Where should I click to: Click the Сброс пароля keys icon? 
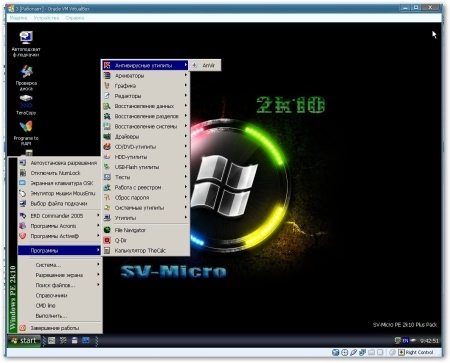click(107, 197)
